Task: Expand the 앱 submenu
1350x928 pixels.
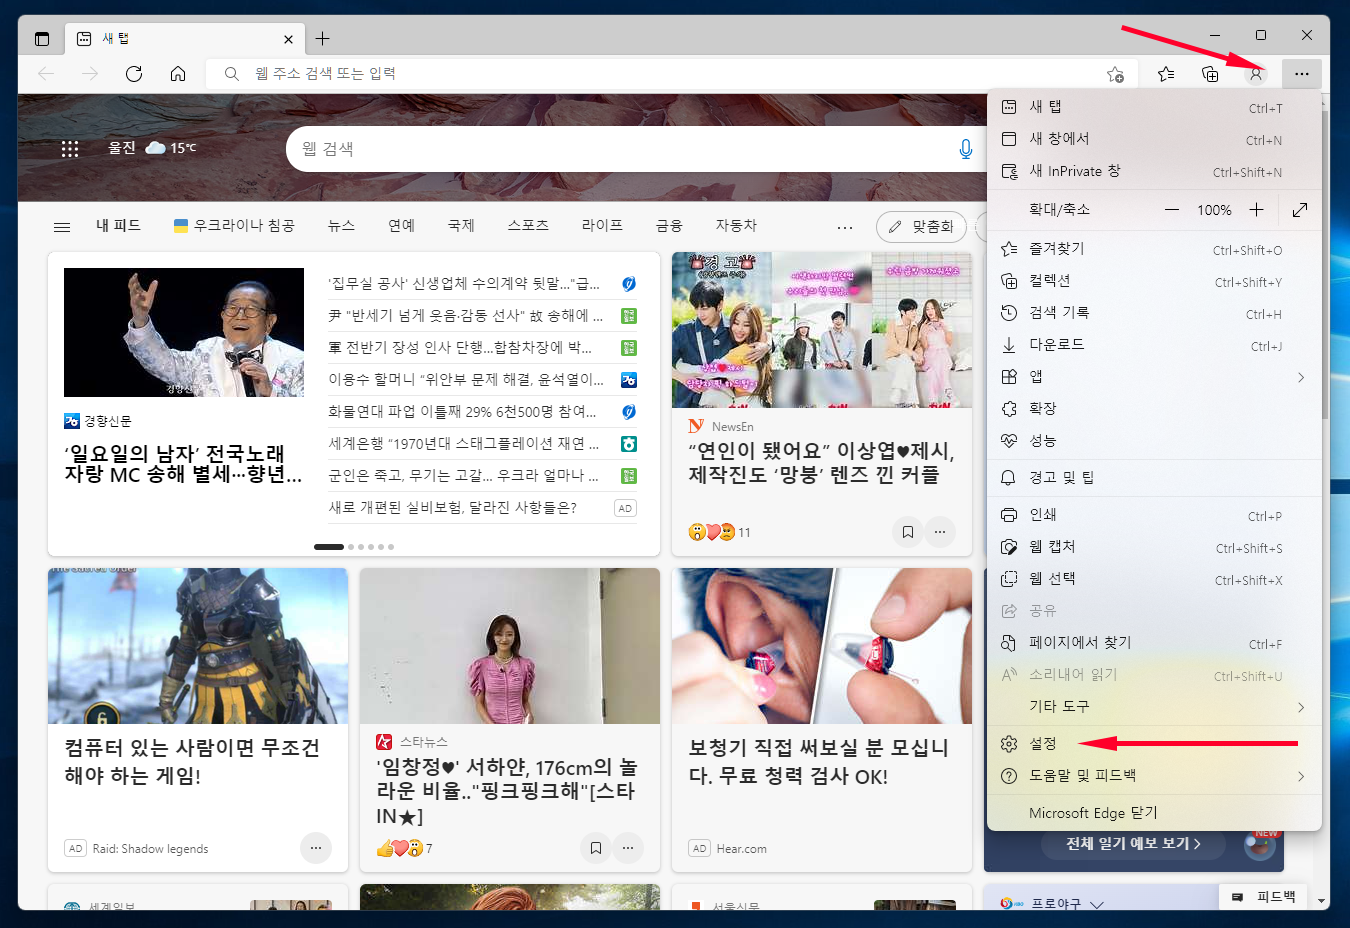Action: point(1154,377)
